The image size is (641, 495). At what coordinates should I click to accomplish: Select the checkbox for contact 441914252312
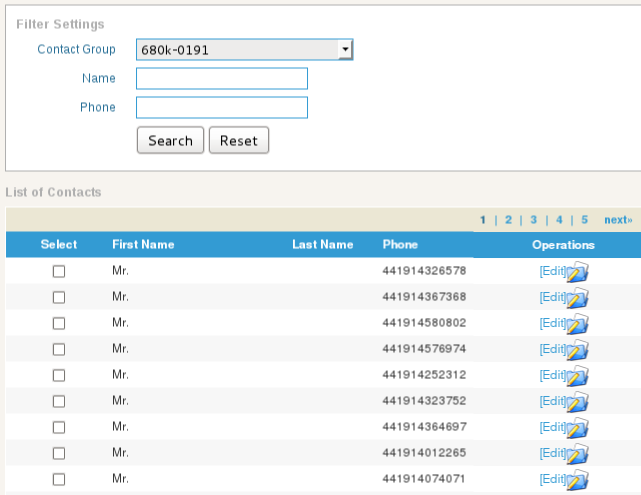coord(59,375)
